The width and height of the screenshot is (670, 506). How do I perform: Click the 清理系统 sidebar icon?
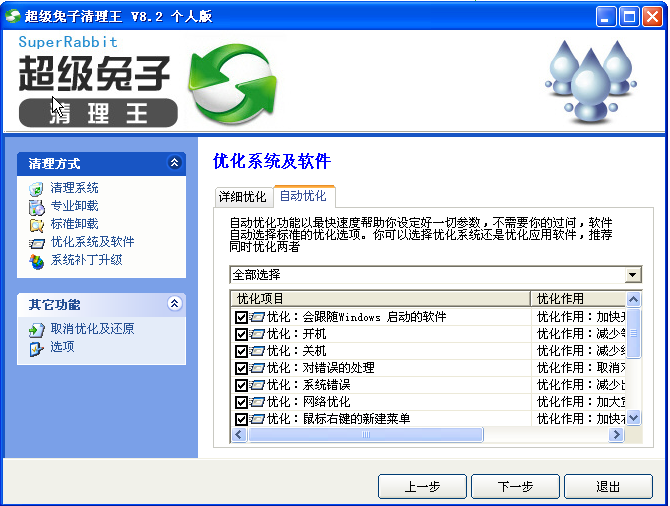pyautogui.click(x=36, y=188)
